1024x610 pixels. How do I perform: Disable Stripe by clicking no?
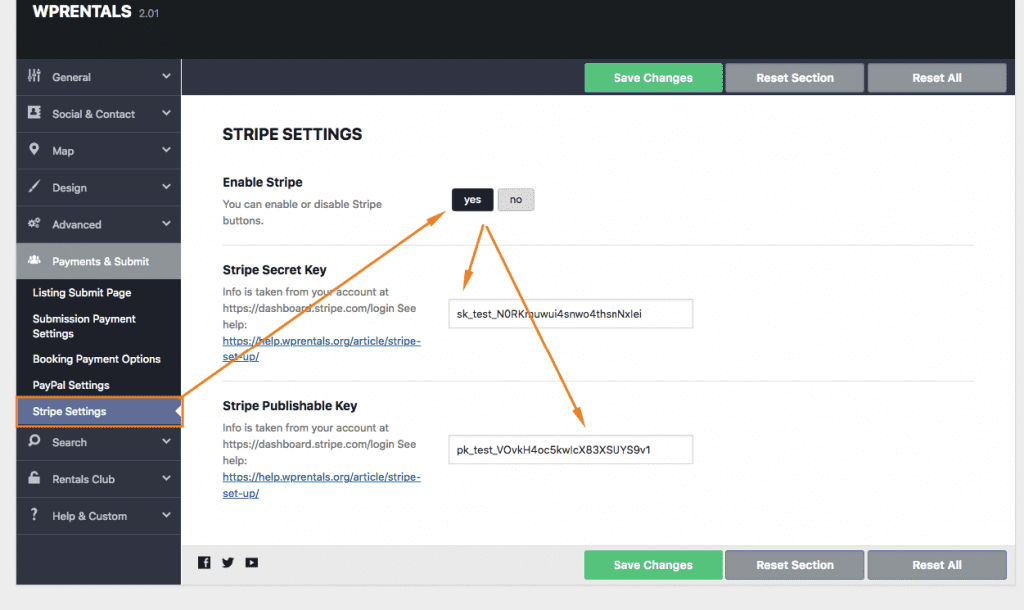point(515,199)
